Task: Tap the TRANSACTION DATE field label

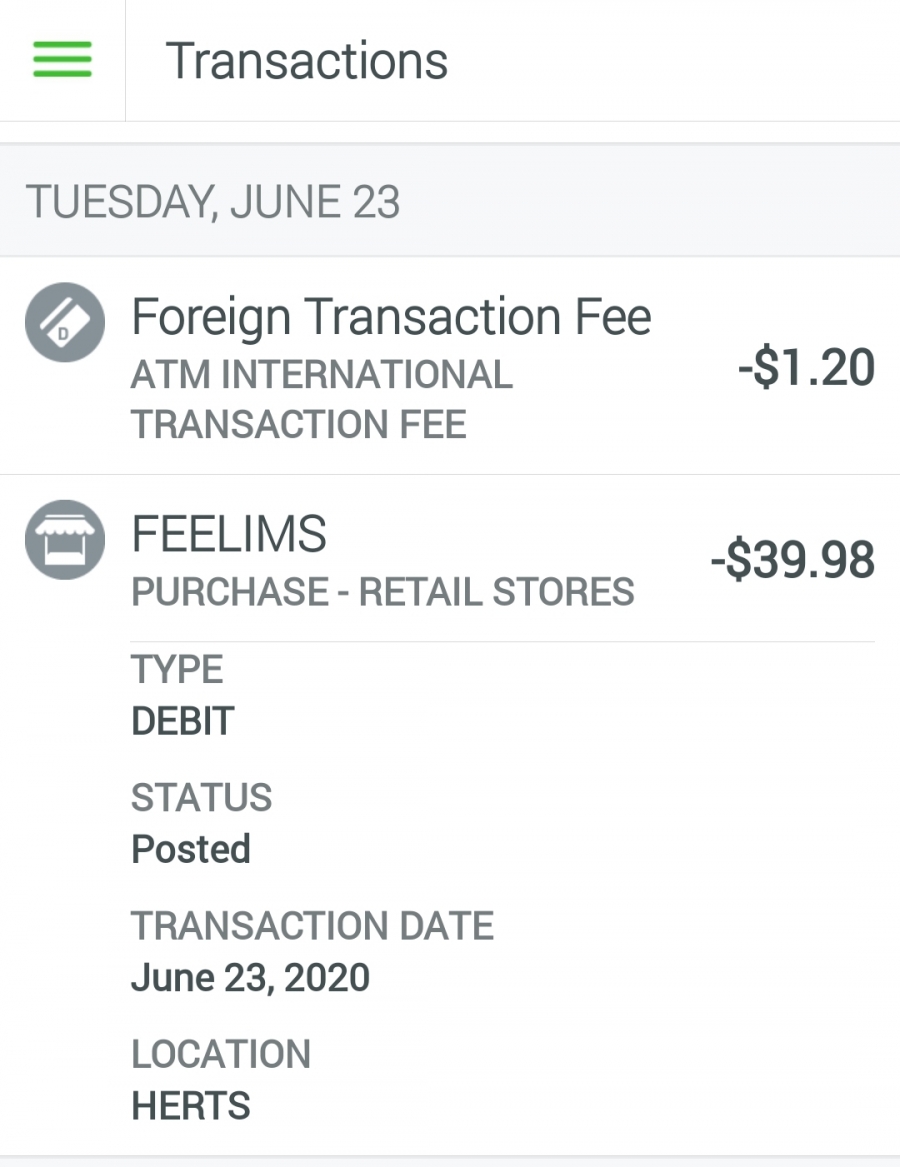Action: [x=313, y=925]
